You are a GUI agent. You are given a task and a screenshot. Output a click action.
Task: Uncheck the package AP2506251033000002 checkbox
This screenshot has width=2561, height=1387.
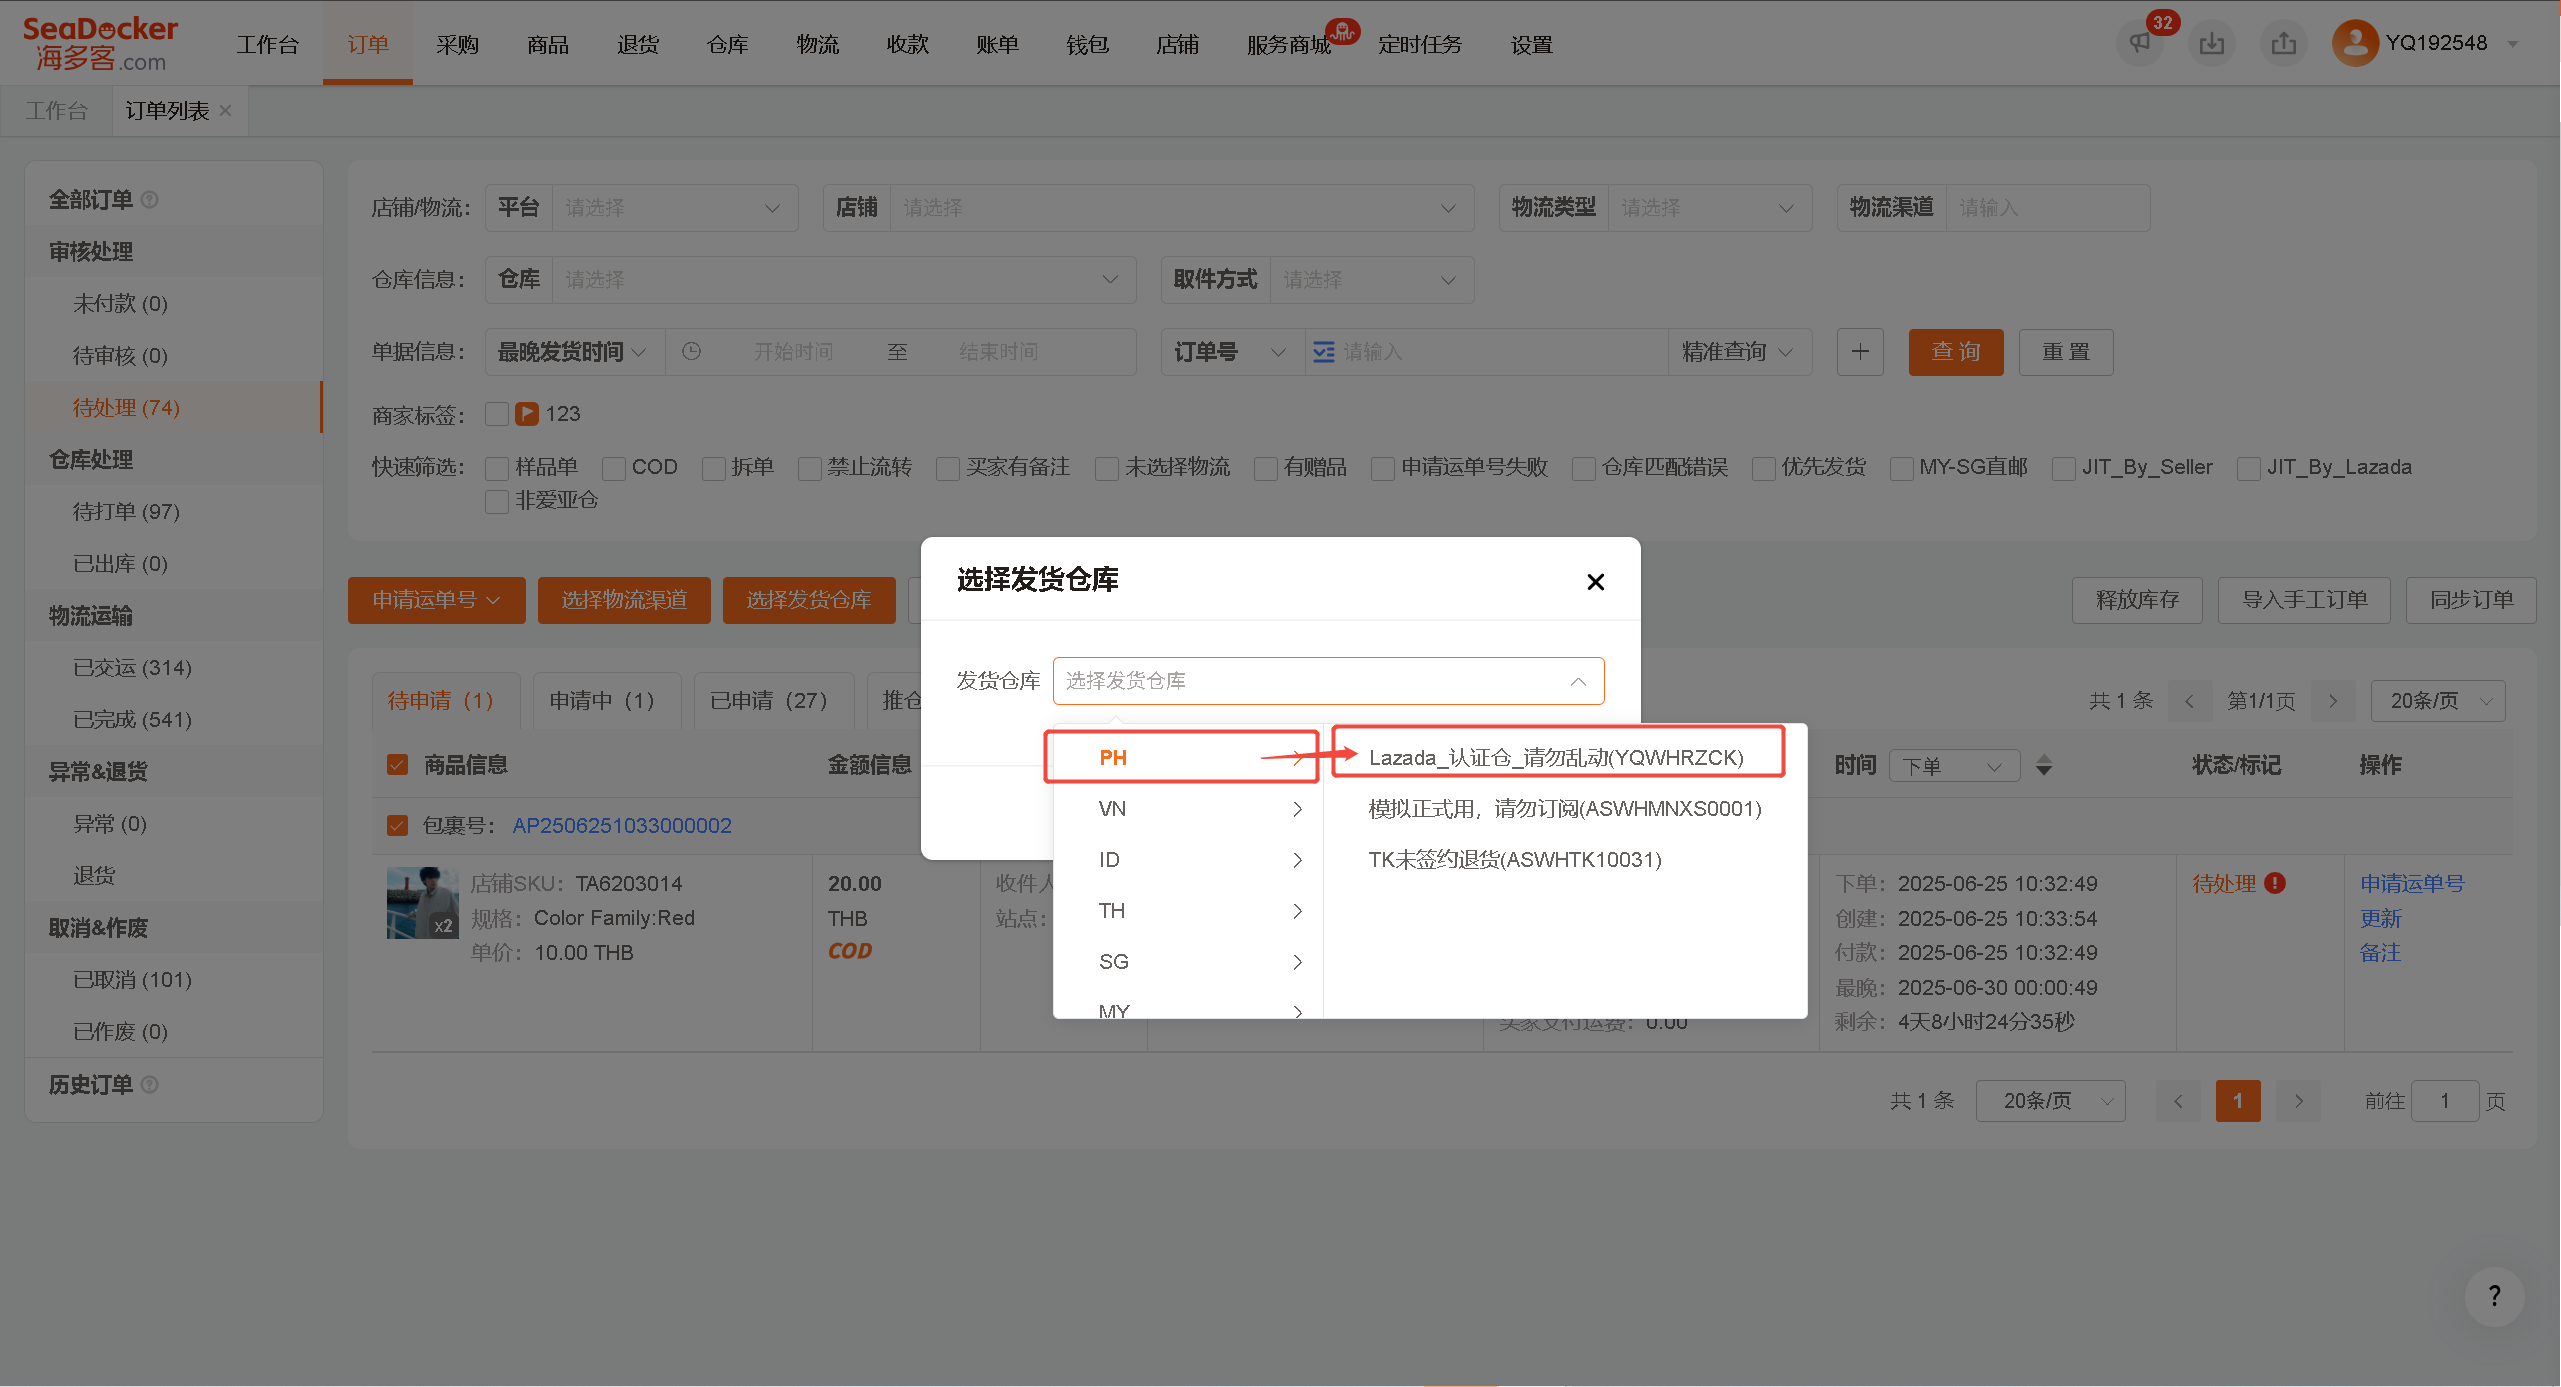coord(397,825)
